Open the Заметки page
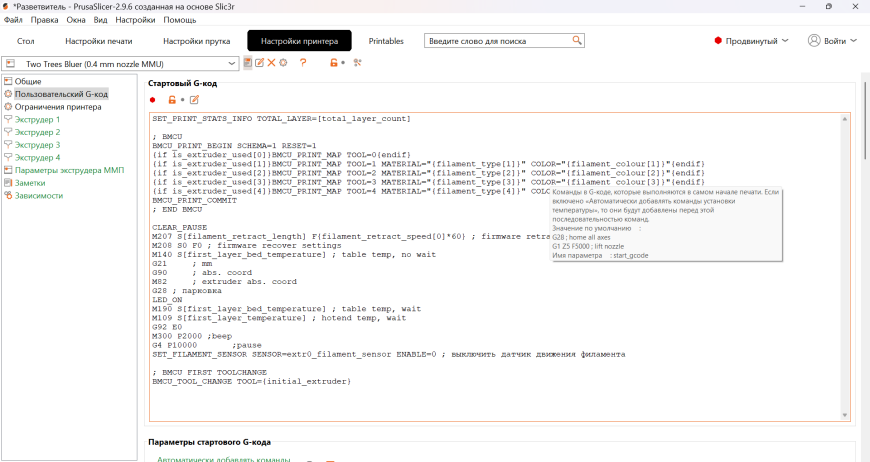This screenshot has width=870, height=462. (x=30, y=183)
